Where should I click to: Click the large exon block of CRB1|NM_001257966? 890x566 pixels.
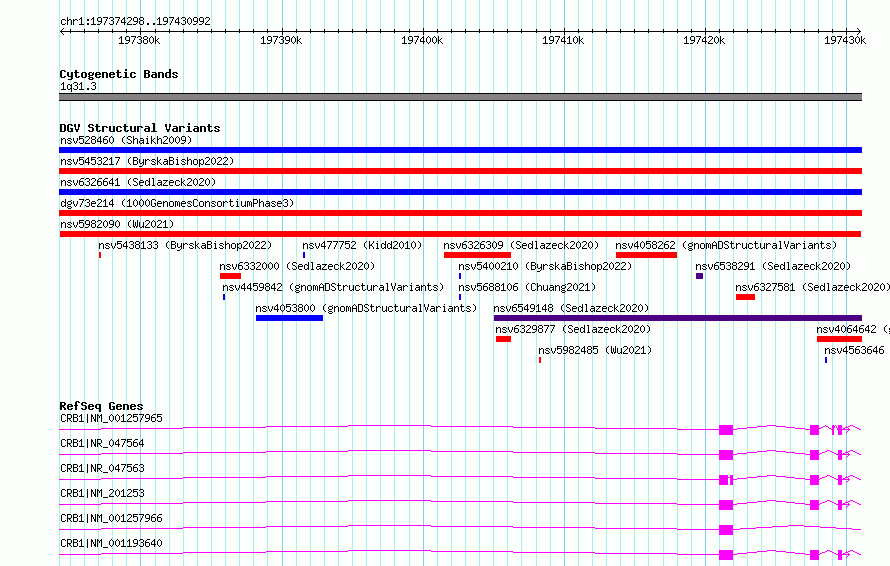(x=726, y=530)
